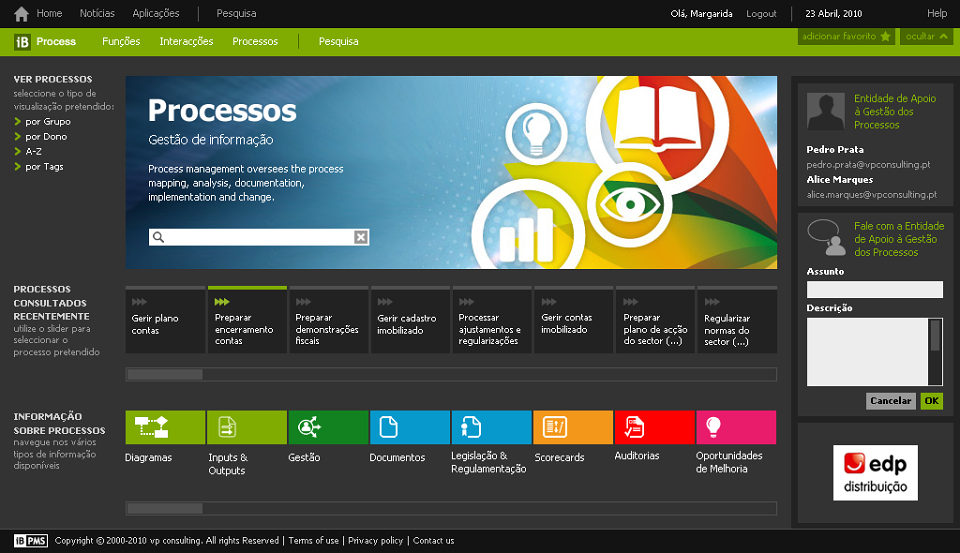Clear the search box with X
The image size is (960, 553).
coord(361,237)
